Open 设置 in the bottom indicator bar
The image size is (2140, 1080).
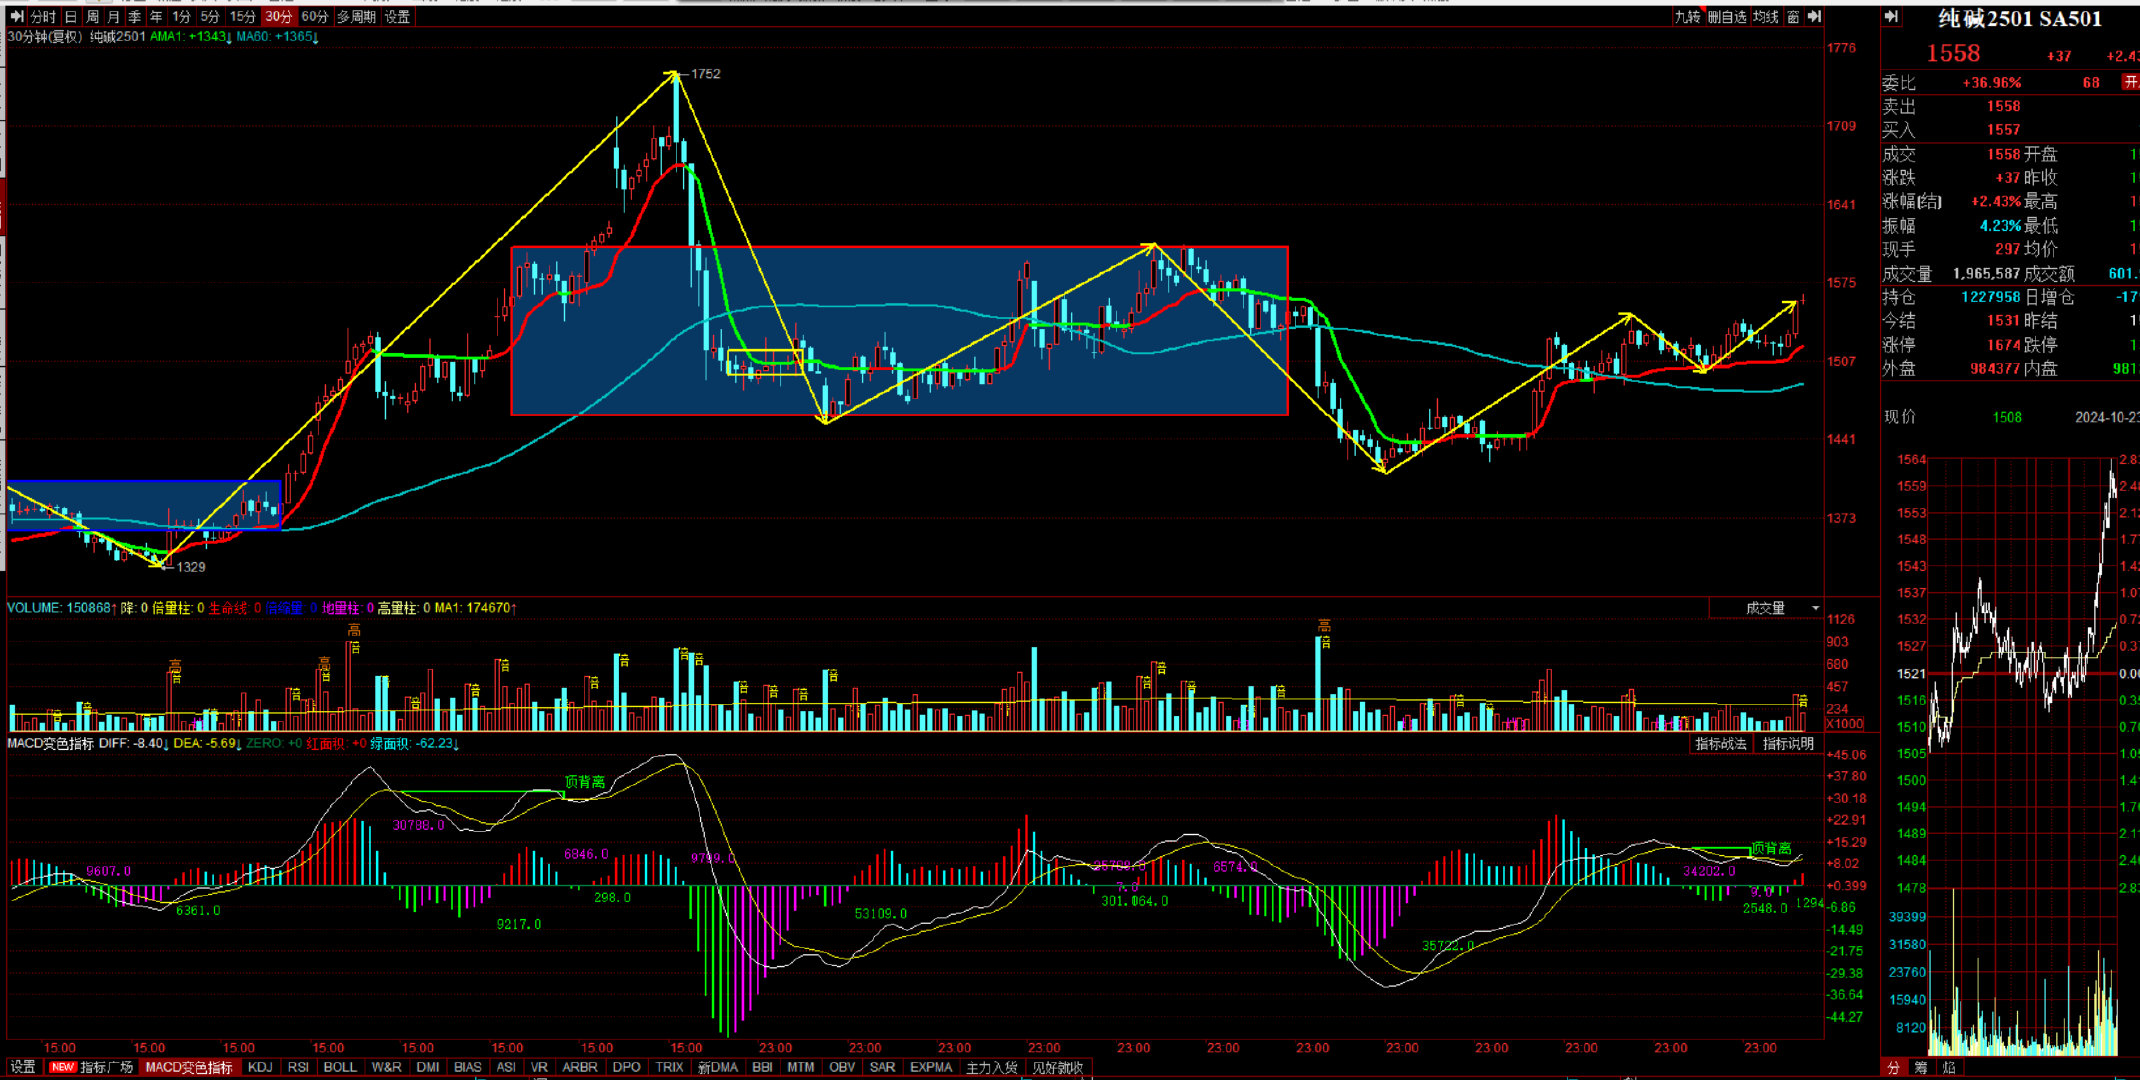pos(23,1067)
